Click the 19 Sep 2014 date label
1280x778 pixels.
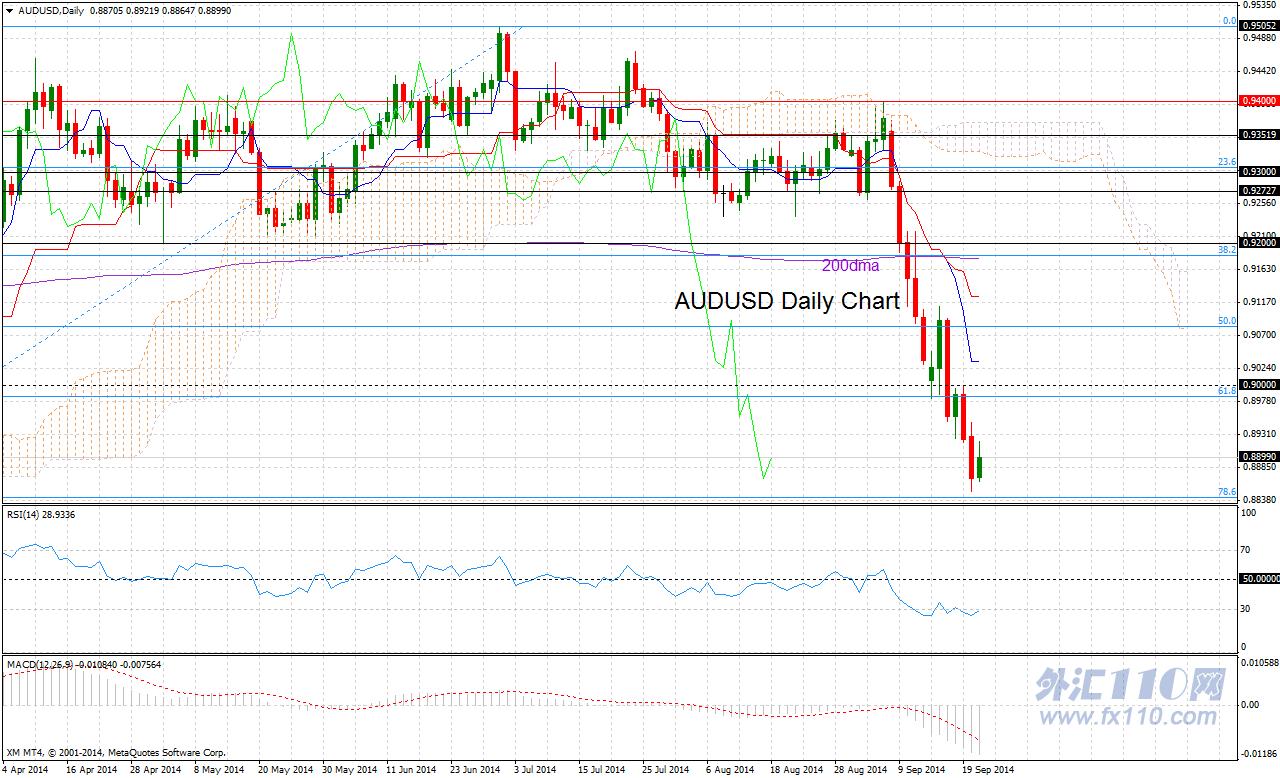click(x=988, y=770)
